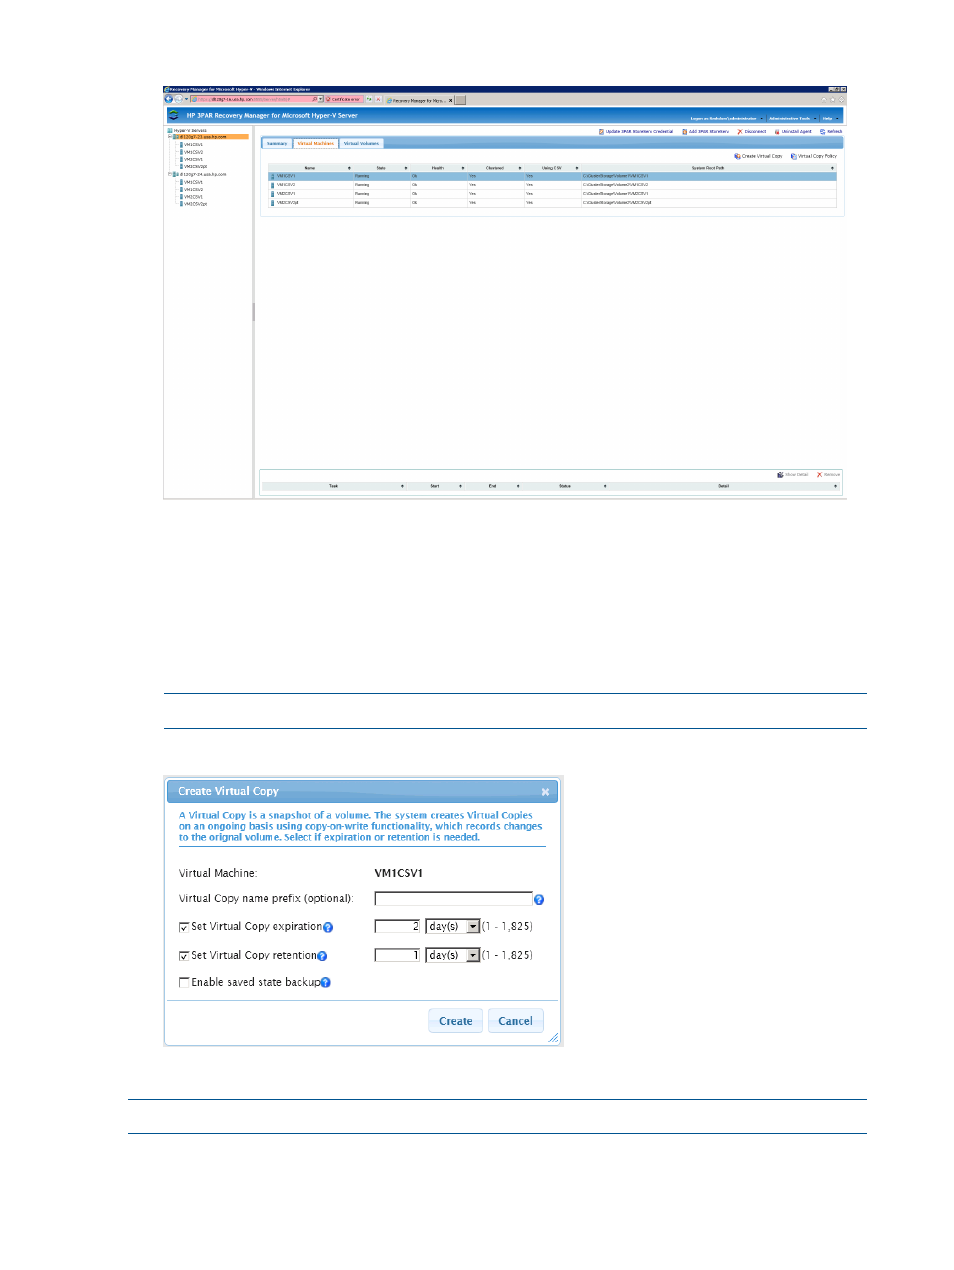Viewport: 954px width, 1270px height.
Task: Click the browser back arrow button
Action: 169,99
